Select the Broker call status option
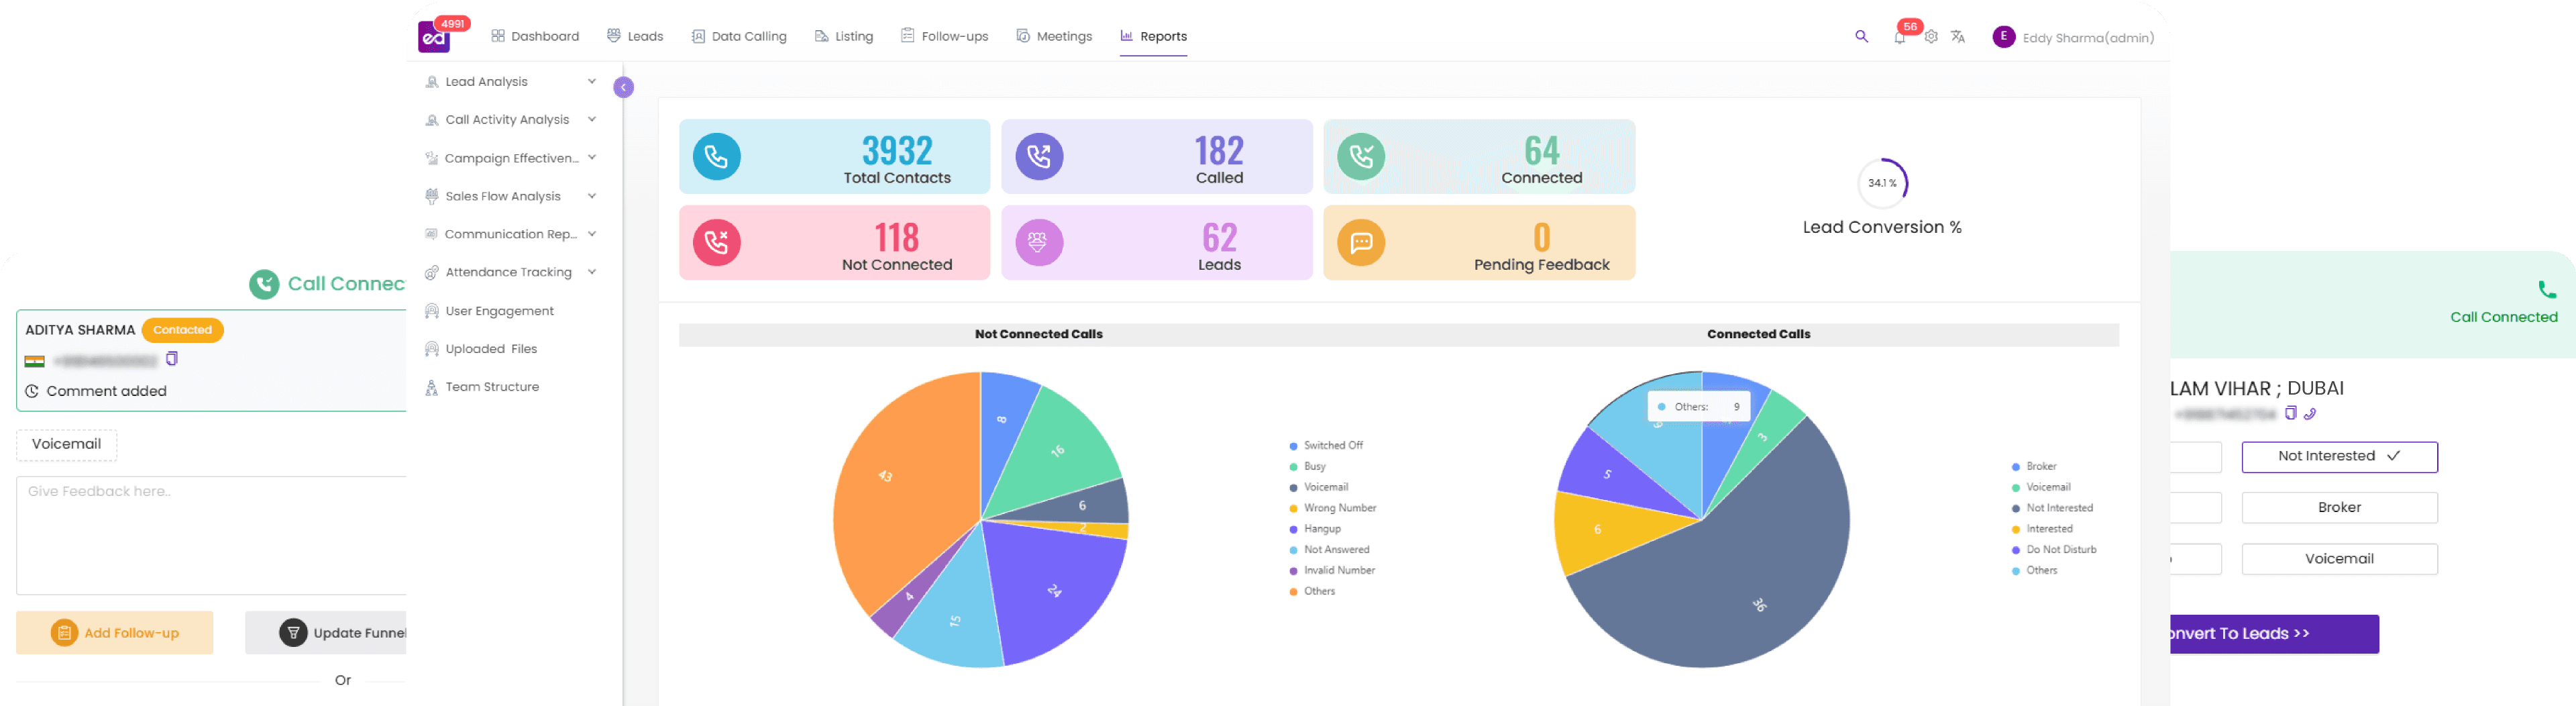The height and width of the screenshot is (706, 2576). (2339, 507)
